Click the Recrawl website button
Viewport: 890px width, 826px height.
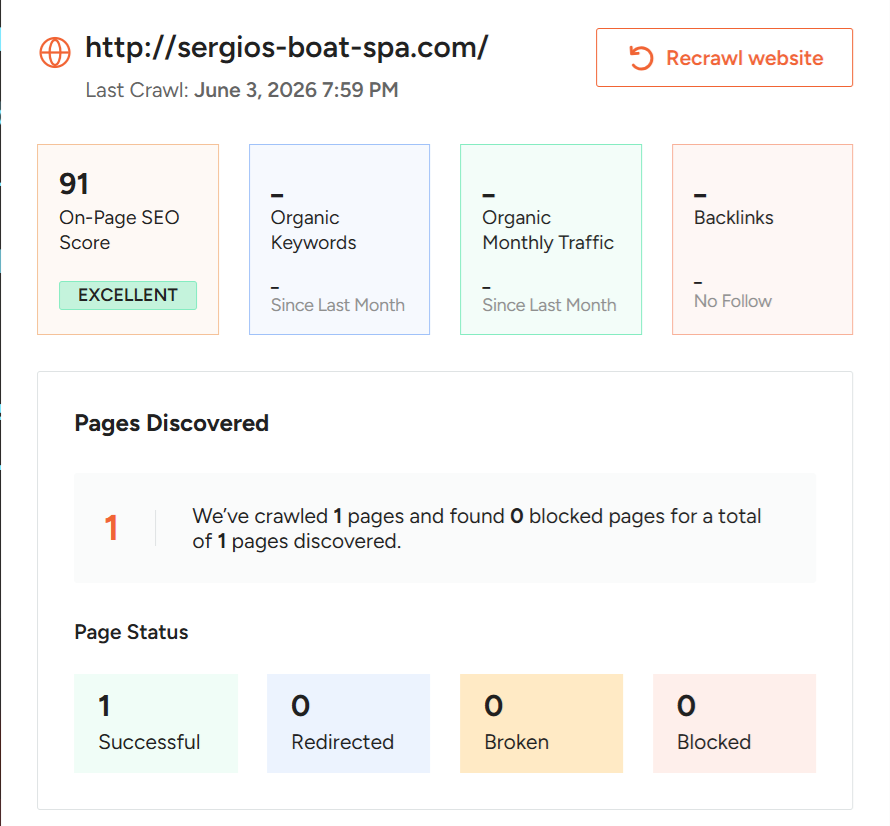724,57
